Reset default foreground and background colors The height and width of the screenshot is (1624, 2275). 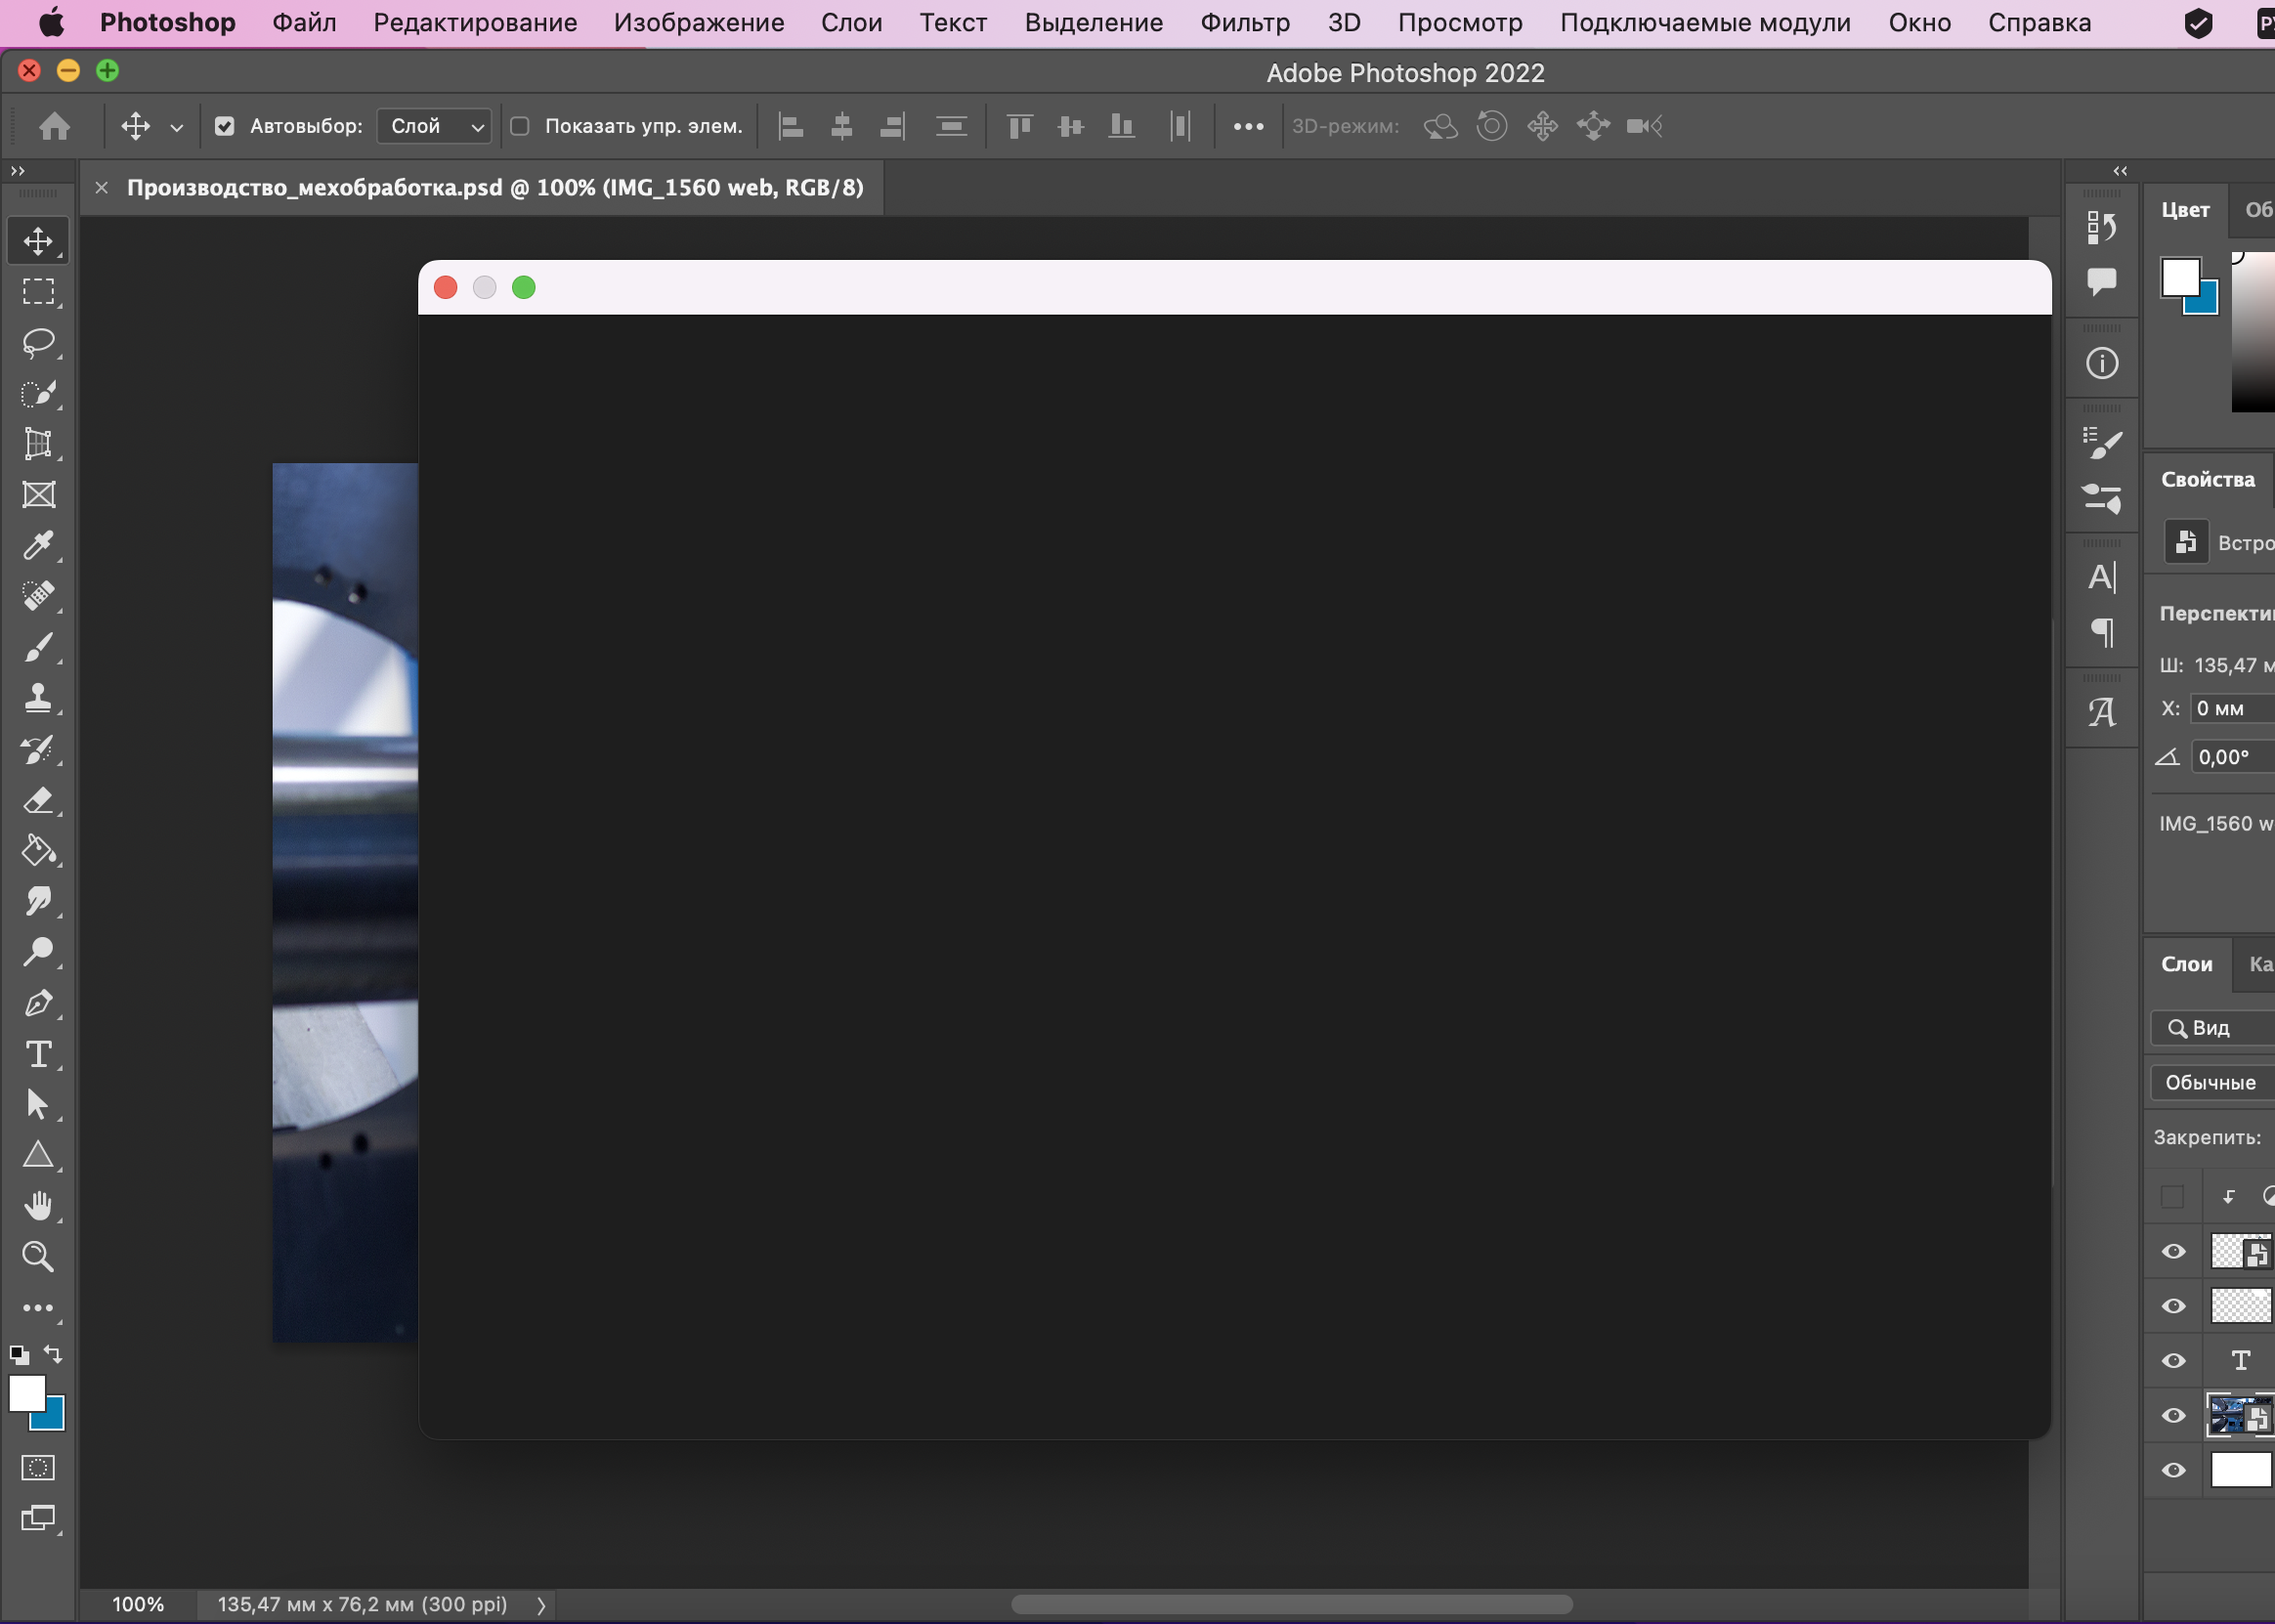coord(19,1355)
